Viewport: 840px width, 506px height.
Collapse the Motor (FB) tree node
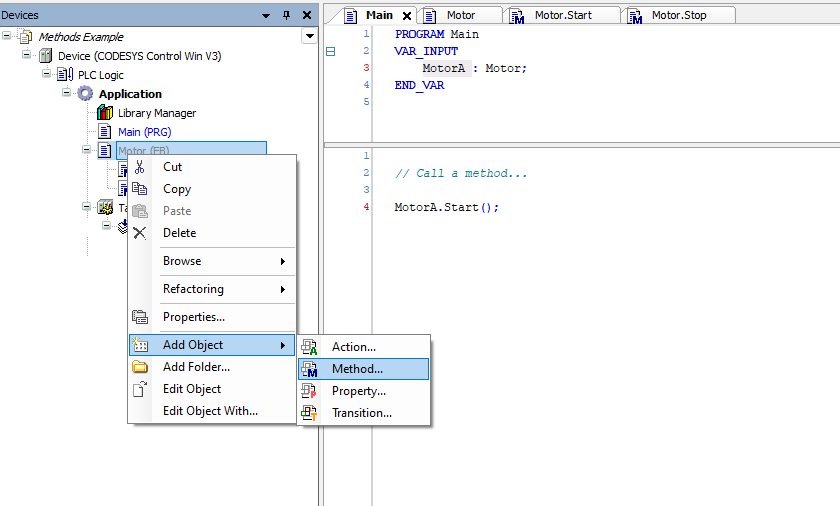click(x=86, y=149)
